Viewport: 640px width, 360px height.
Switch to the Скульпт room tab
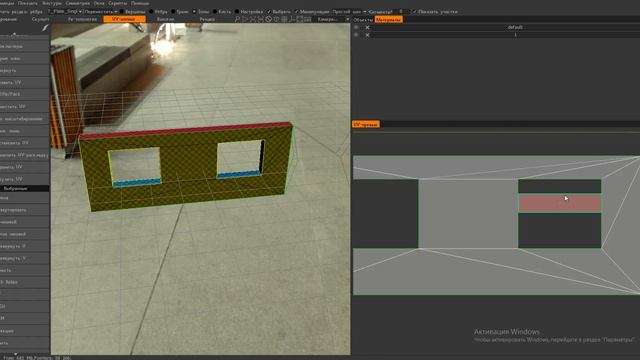(40, 19)
